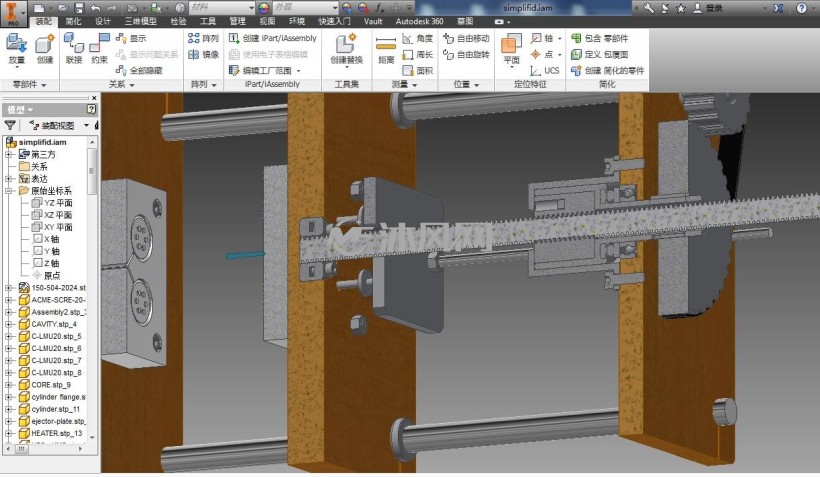Select the 点 work point tool
The image size is (820, 477).
[542, 54]
